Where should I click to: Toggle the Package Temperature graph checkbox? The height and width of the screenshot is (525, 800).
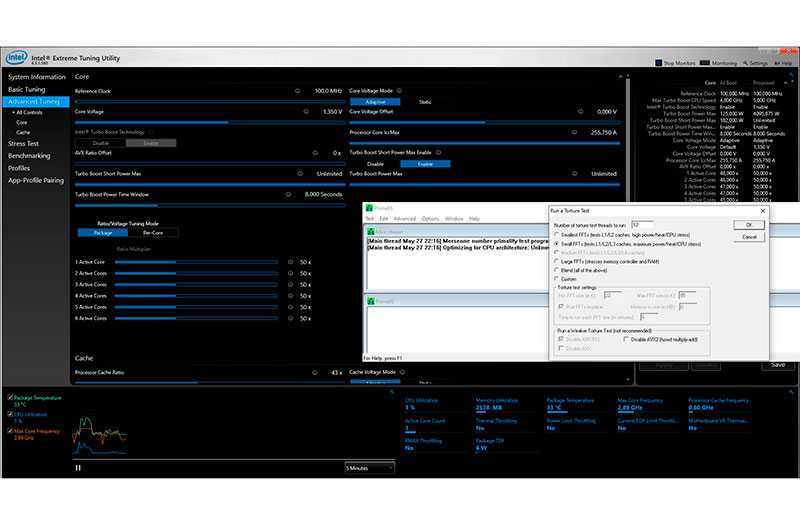10,397
